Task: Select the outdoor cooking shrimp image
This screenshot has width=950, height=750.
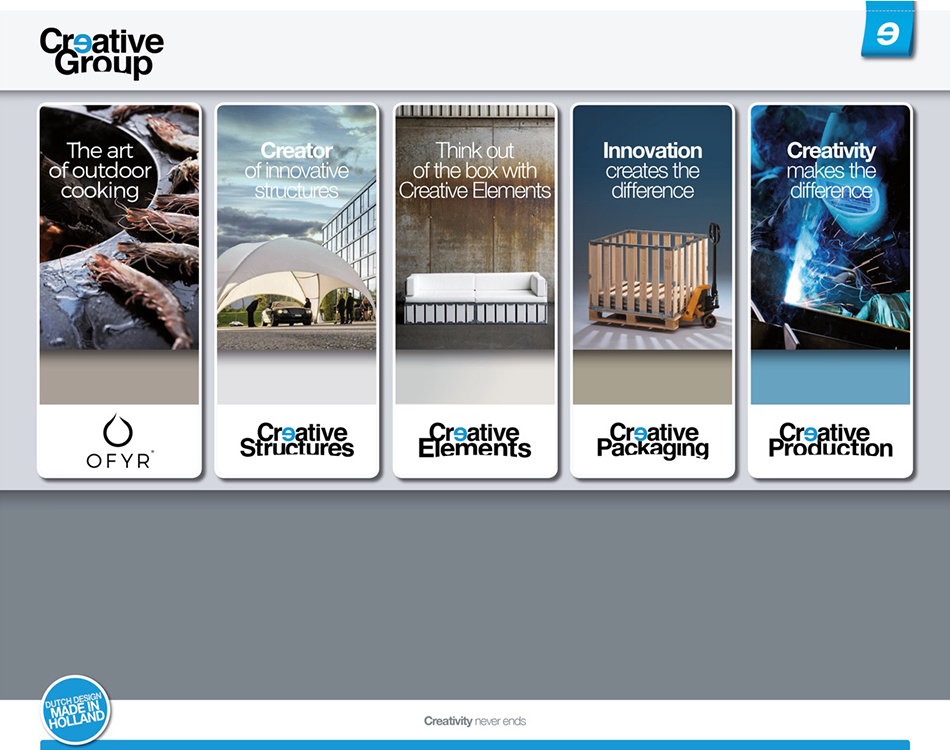Action: (x=119, y=227)
